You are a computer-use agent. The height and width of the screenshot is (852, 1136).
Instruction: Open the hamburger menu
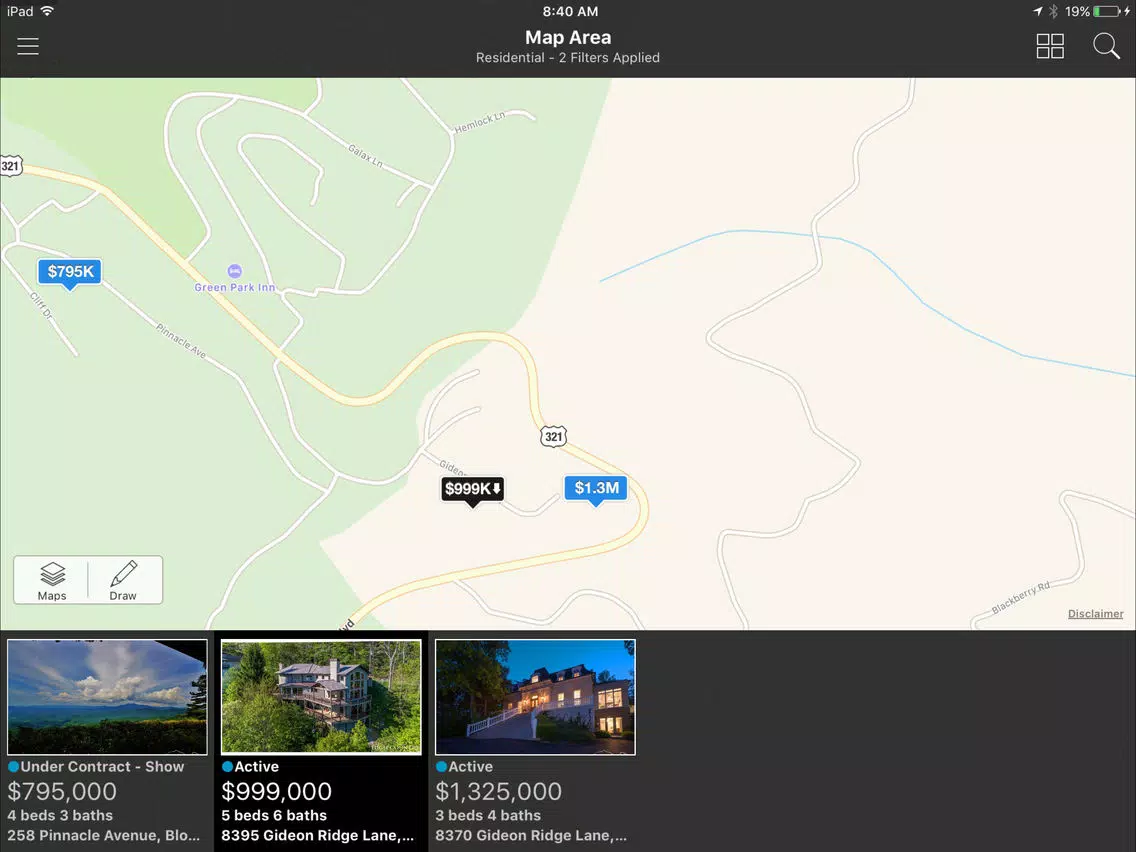tap(28, 46)
